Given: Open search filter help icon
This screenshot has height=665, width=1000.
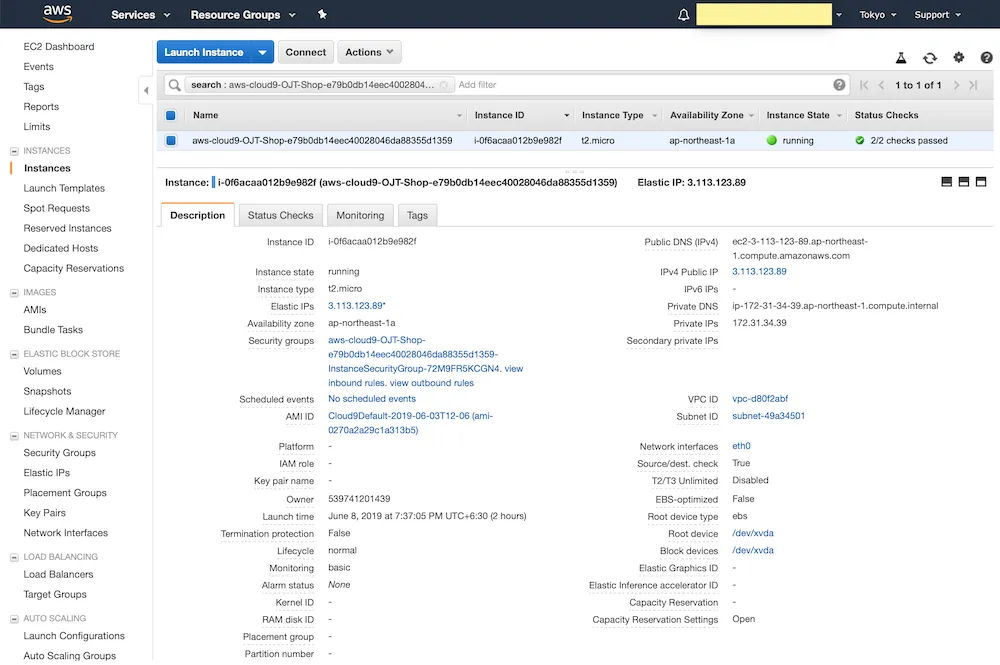Looking at the screenshot, I should [x=839, y=85].
